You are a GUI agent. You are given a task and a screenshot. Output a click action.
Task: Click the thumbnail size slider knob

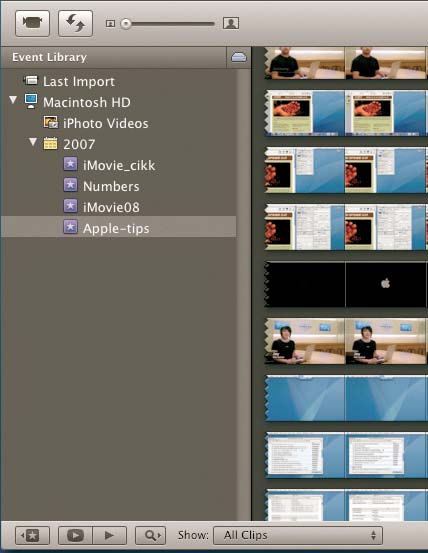click(x=126, y=24)
